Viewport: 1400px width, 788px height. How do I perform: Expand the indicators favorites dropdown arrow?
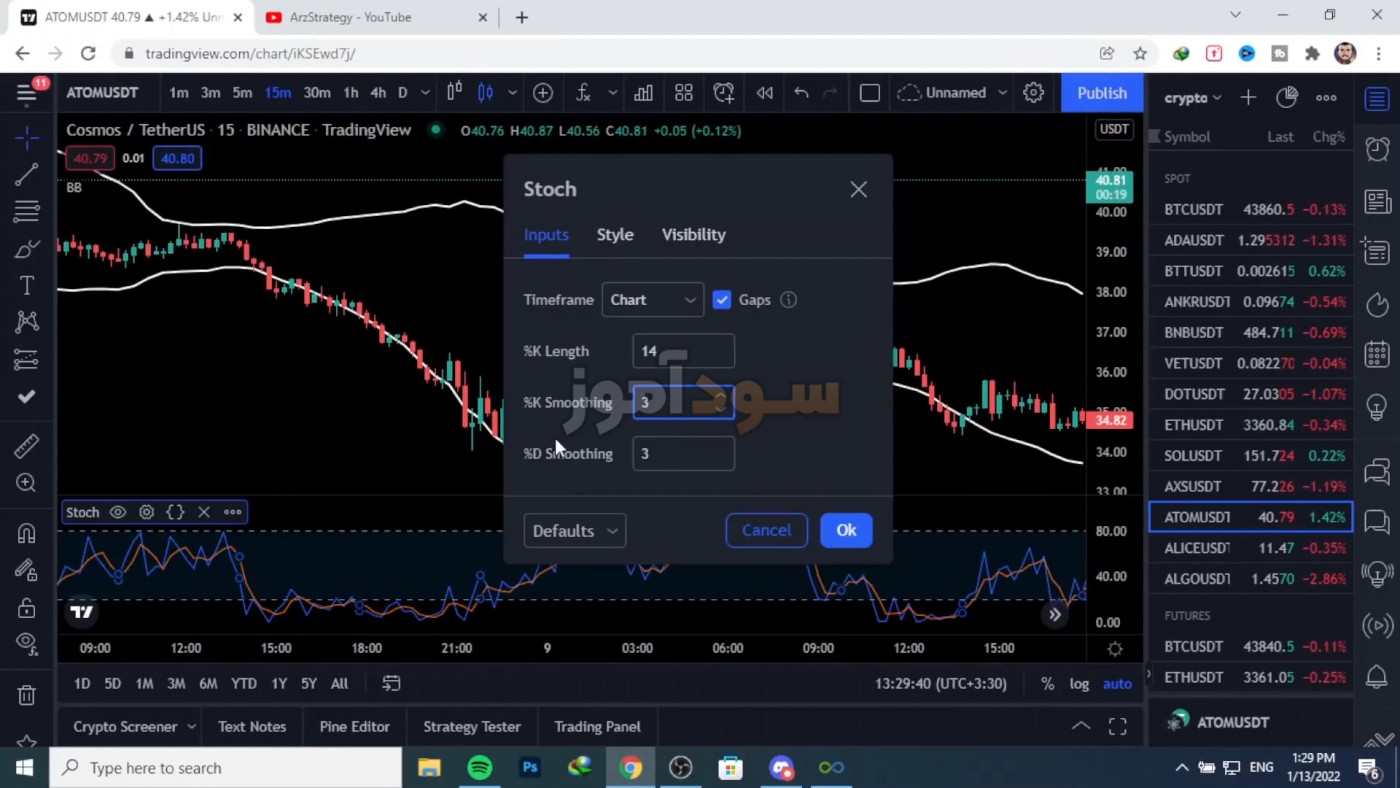(x=612, y=93)
